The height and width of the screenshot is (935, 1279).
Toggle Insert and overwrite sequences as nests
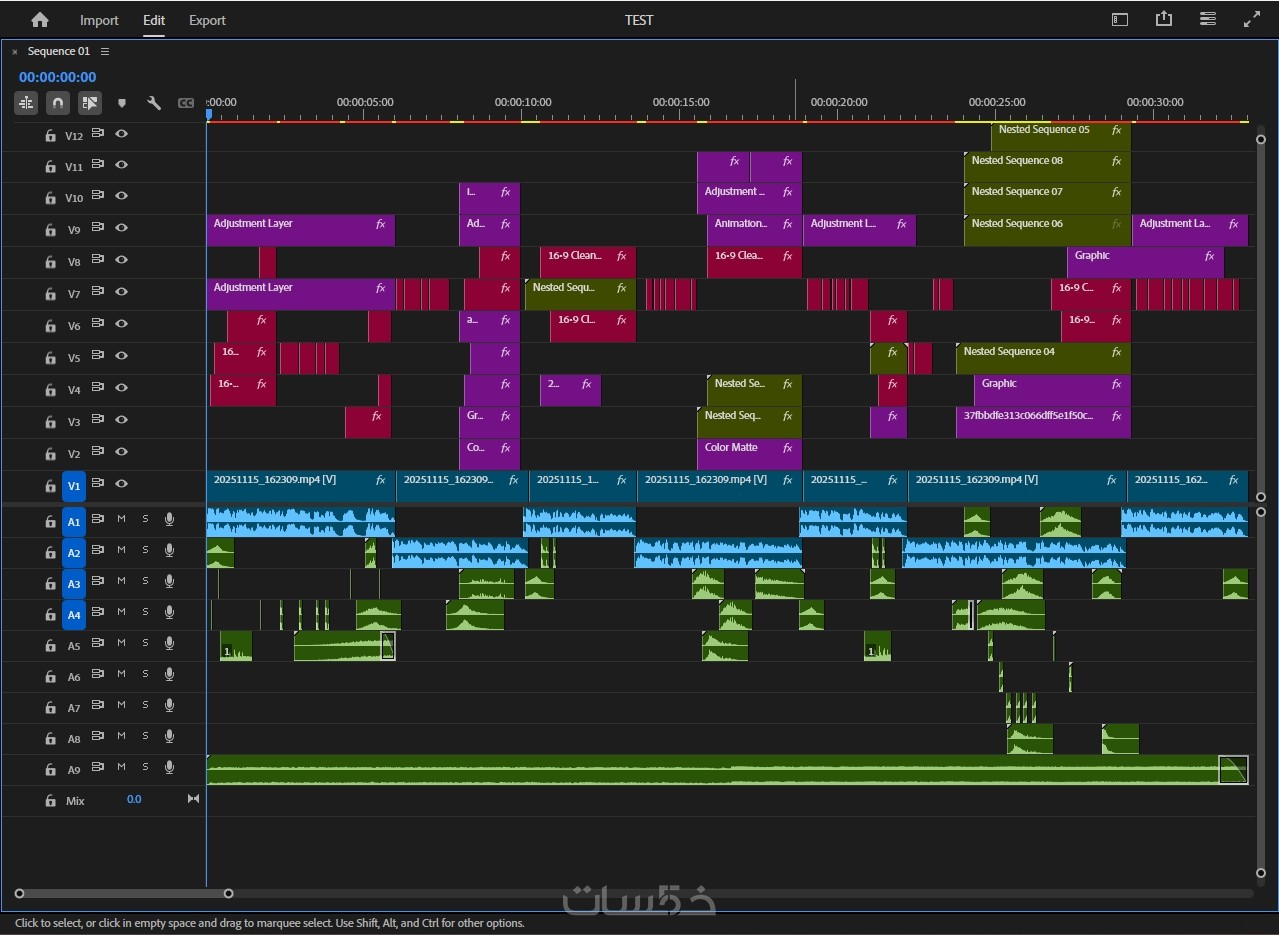click(x=26, y=102)
